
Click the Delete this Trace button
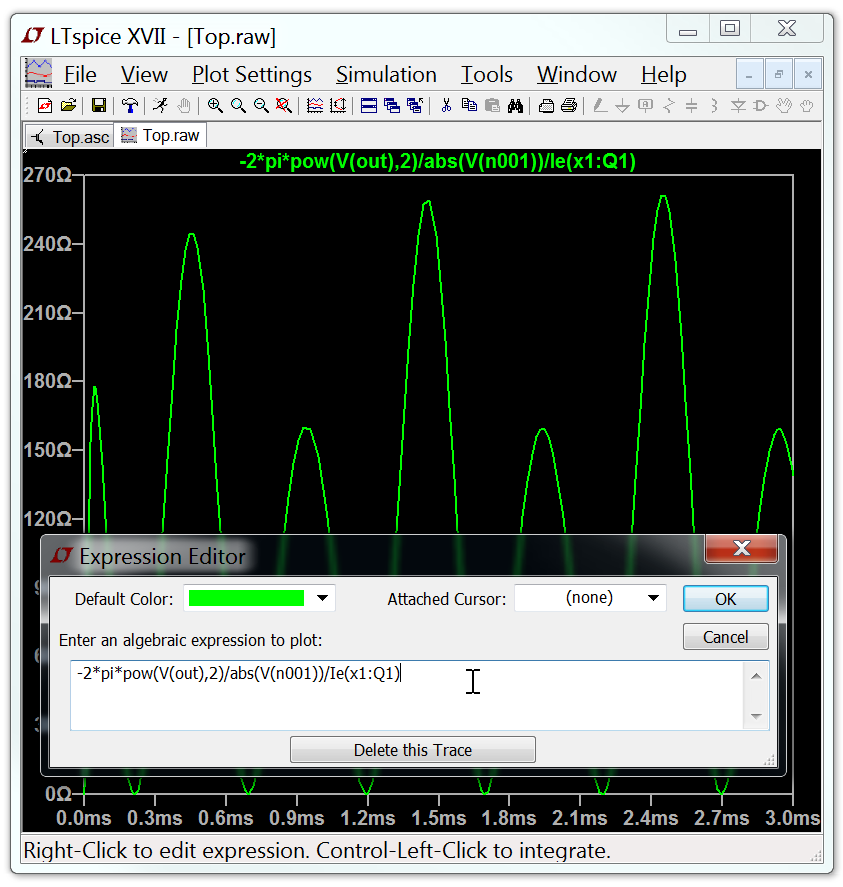point(412,750)
